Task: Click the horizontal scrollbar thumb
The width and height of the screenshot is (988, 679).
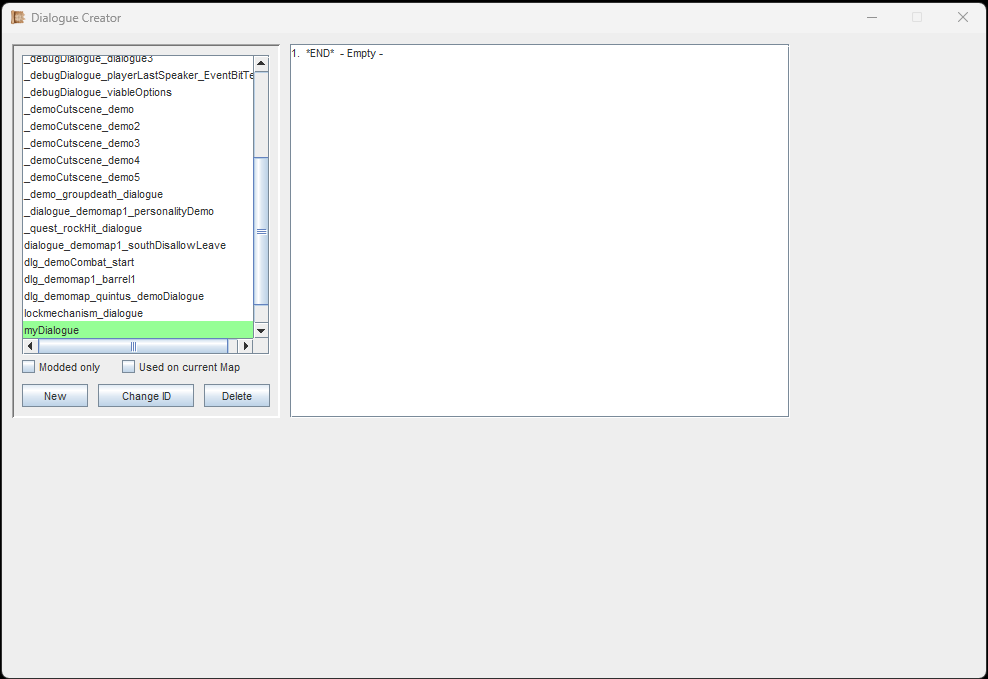Action: click(x=133, y=346)
